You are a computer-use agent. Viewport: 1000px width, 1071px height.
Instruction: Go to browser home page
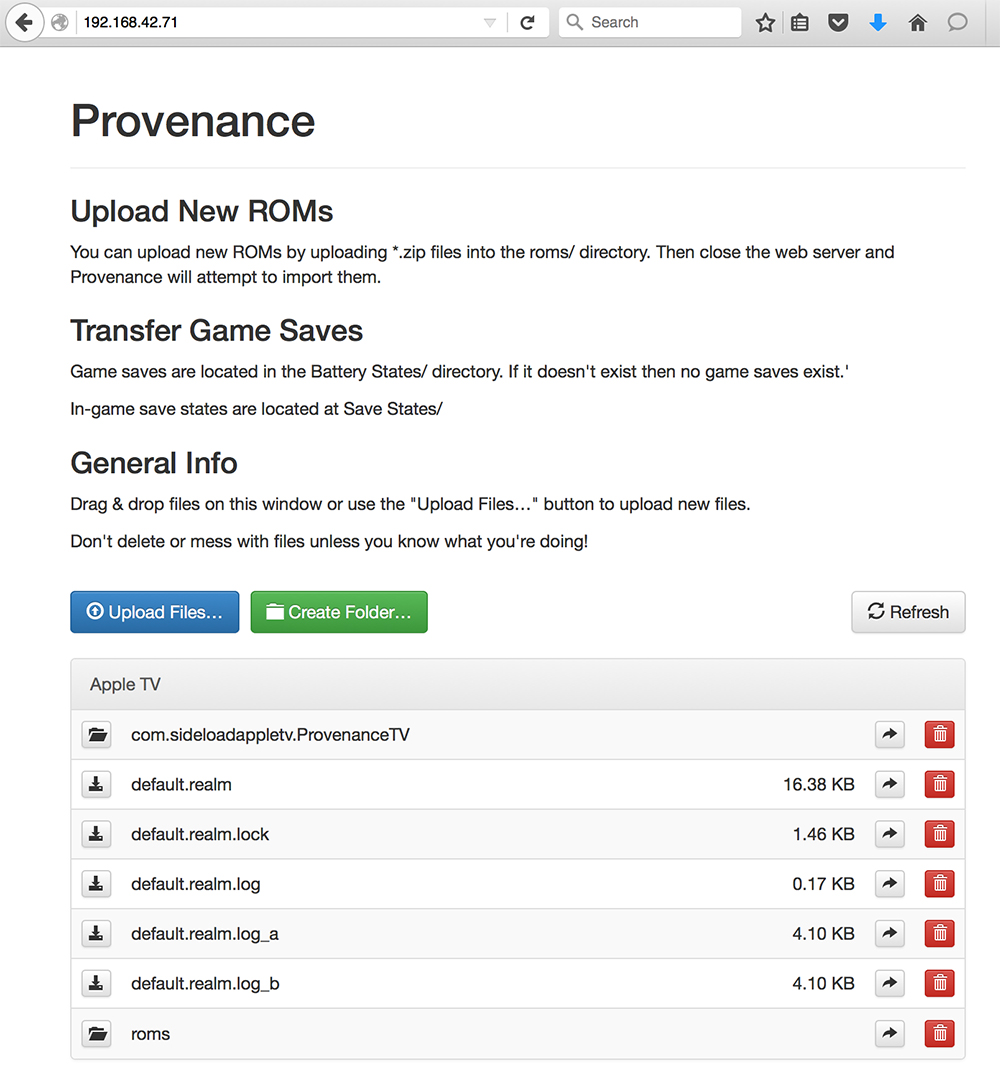click(x=918, y=22)
